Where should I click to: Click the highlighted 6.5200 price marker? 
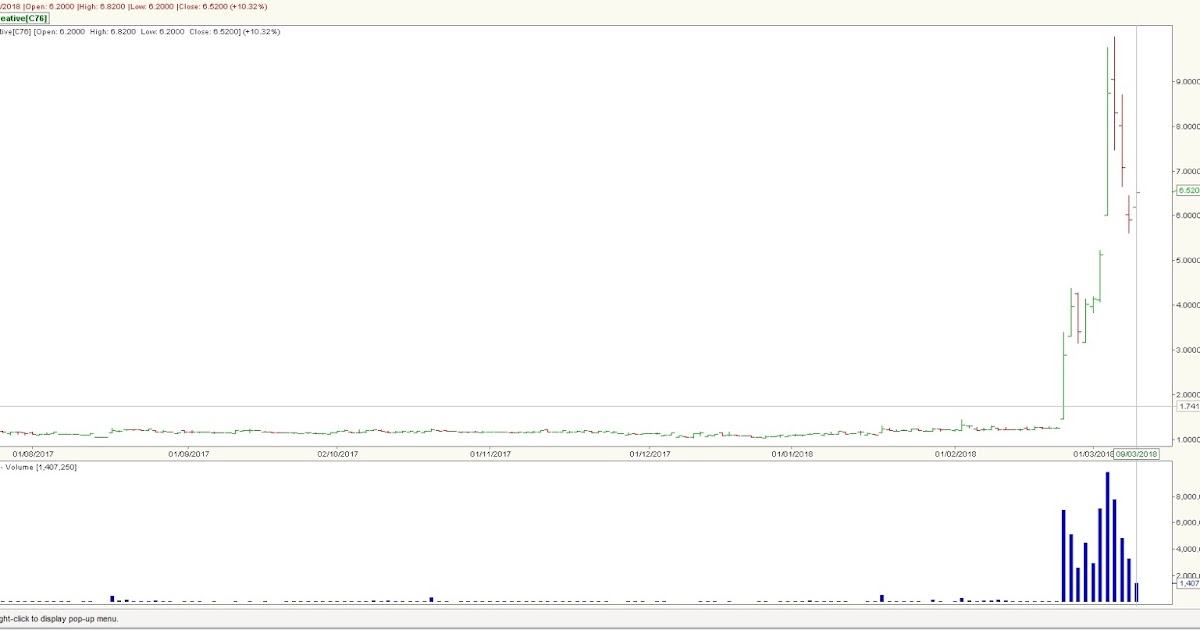coord(1190,189)
